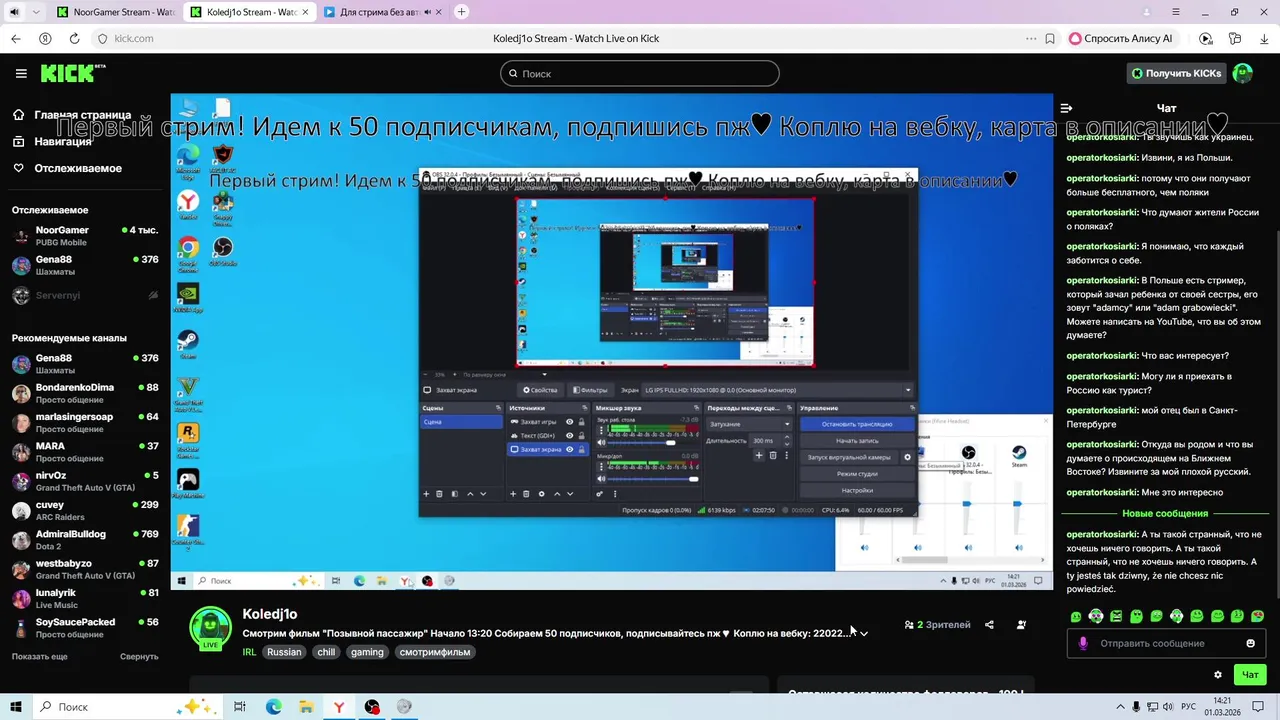
Task: Open the address bar three-dots menu
Action: 1031,38
